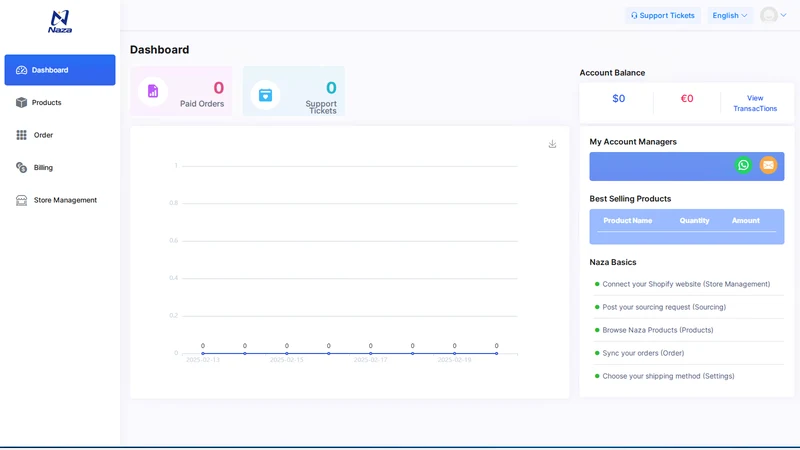Click the Naza logo
This screenshot has height=450, width=800.
(x=60, y=21)
